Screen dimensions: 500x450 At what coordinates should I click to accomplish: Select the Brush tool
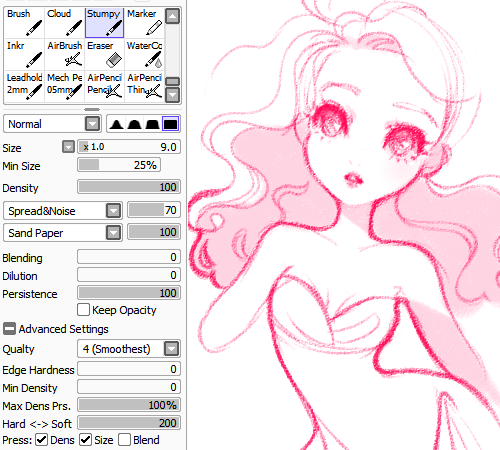point(24,23)
